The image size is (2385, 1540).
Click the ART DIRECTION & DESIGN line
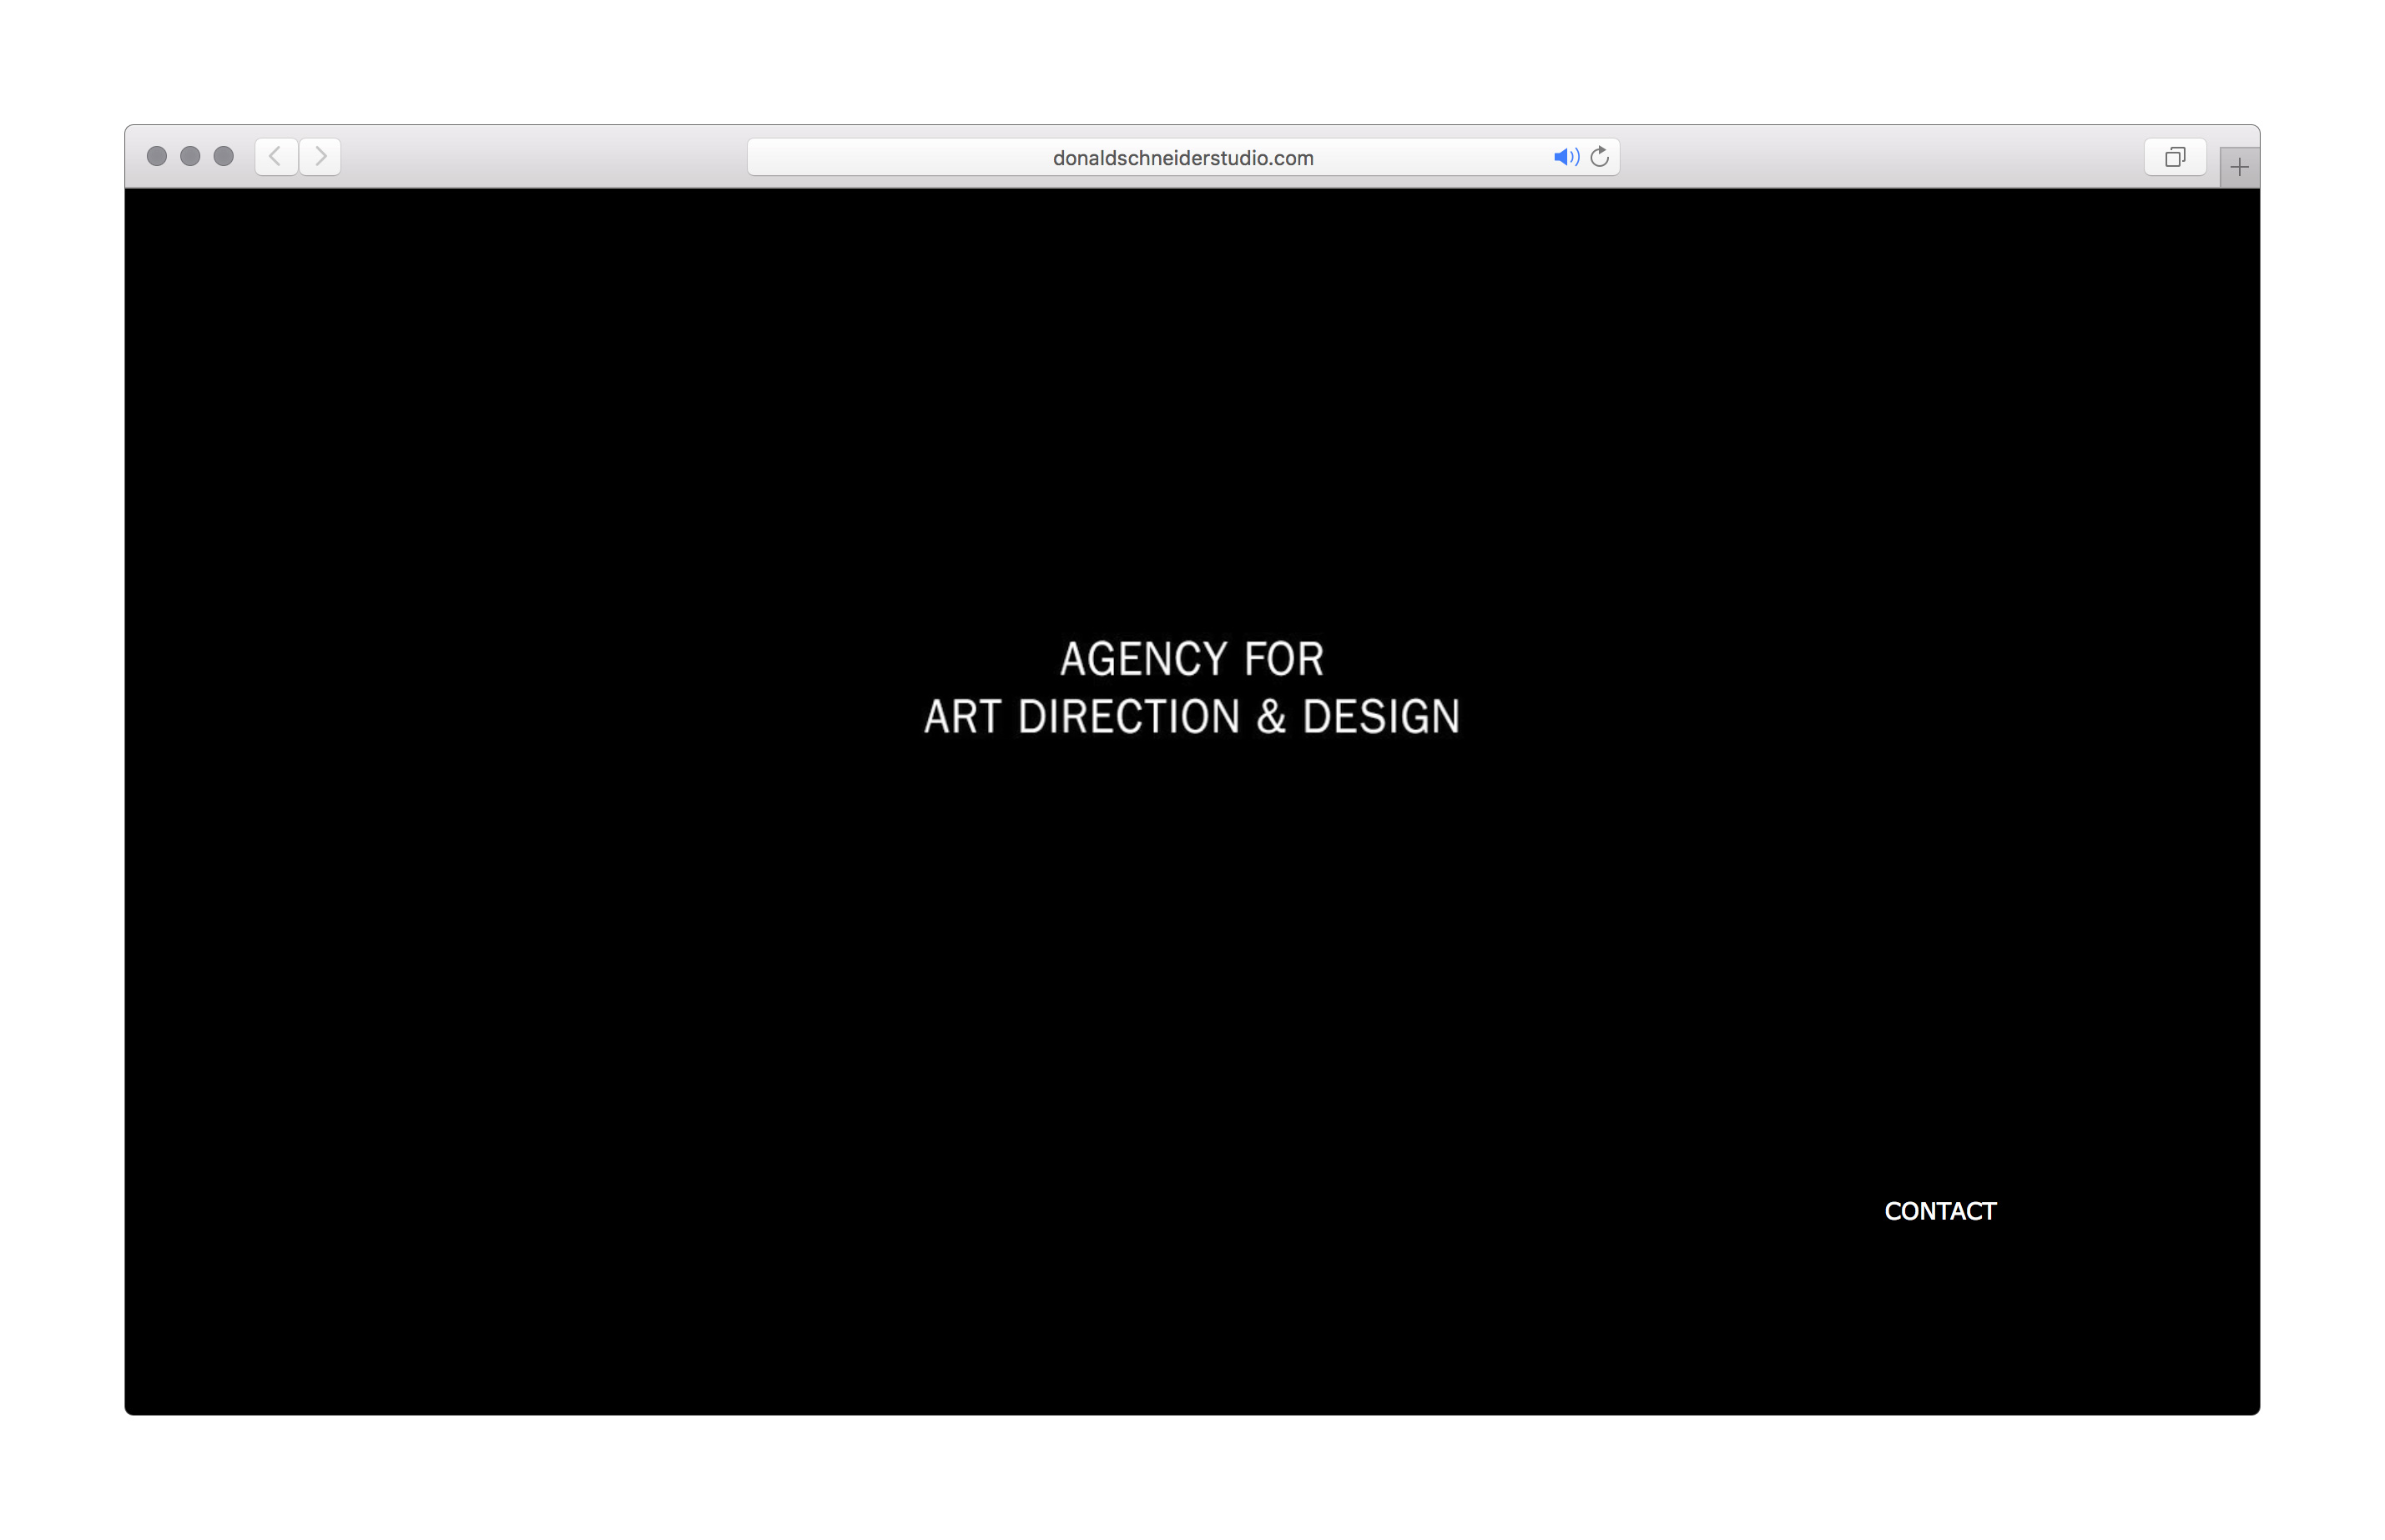point(1192,717)
